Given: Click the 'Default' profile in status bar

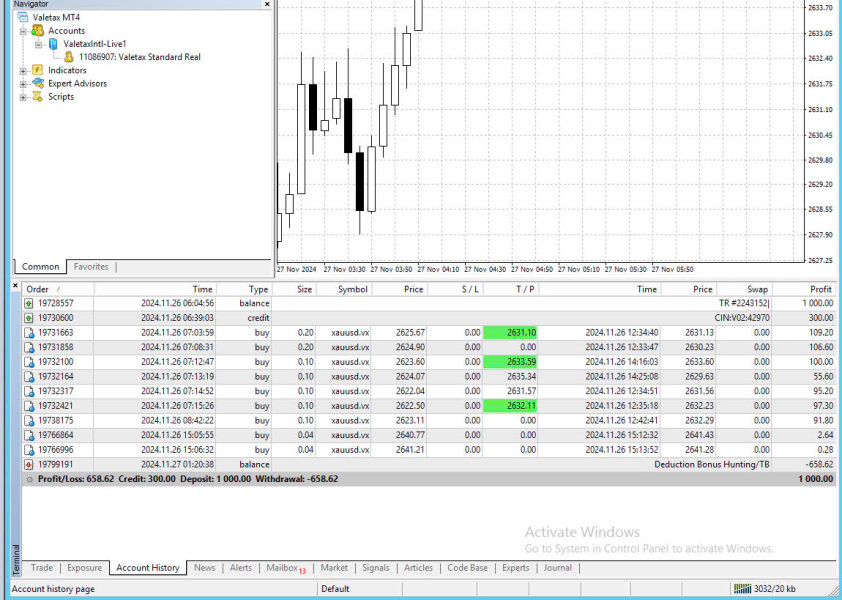Looking at the screenshot, I should (x=335, y=589).
